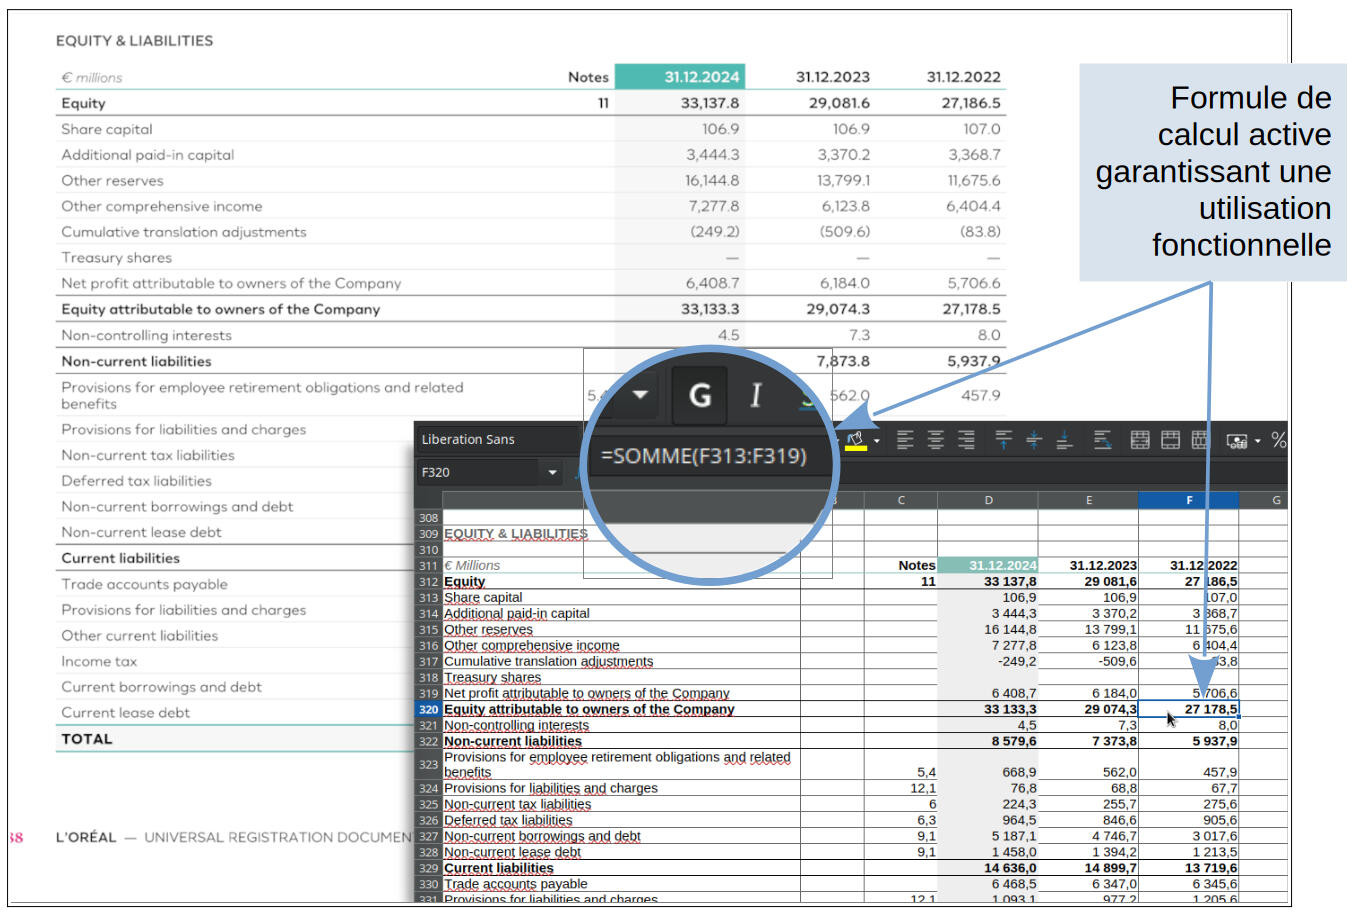Apply italic formatting with the I icon

point(756,394)
